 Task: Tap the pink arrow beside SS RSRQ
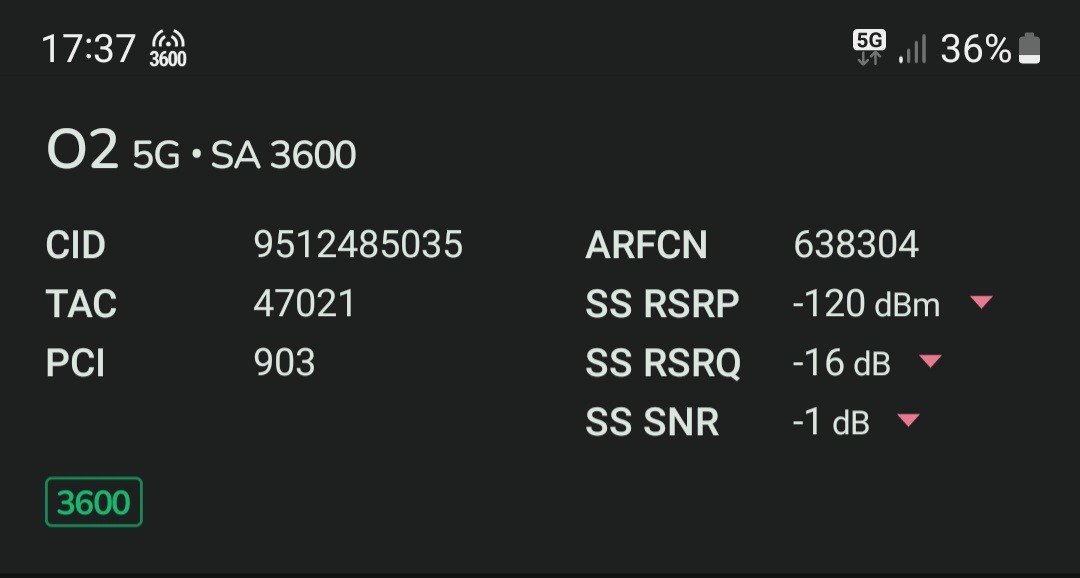tap(930, 361)
